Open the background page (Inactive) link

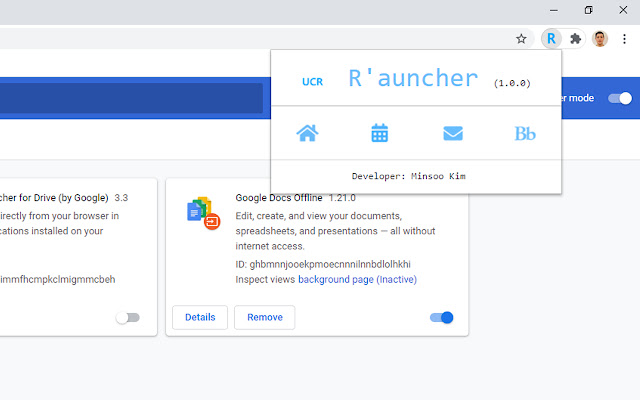(x=357, y=280)
